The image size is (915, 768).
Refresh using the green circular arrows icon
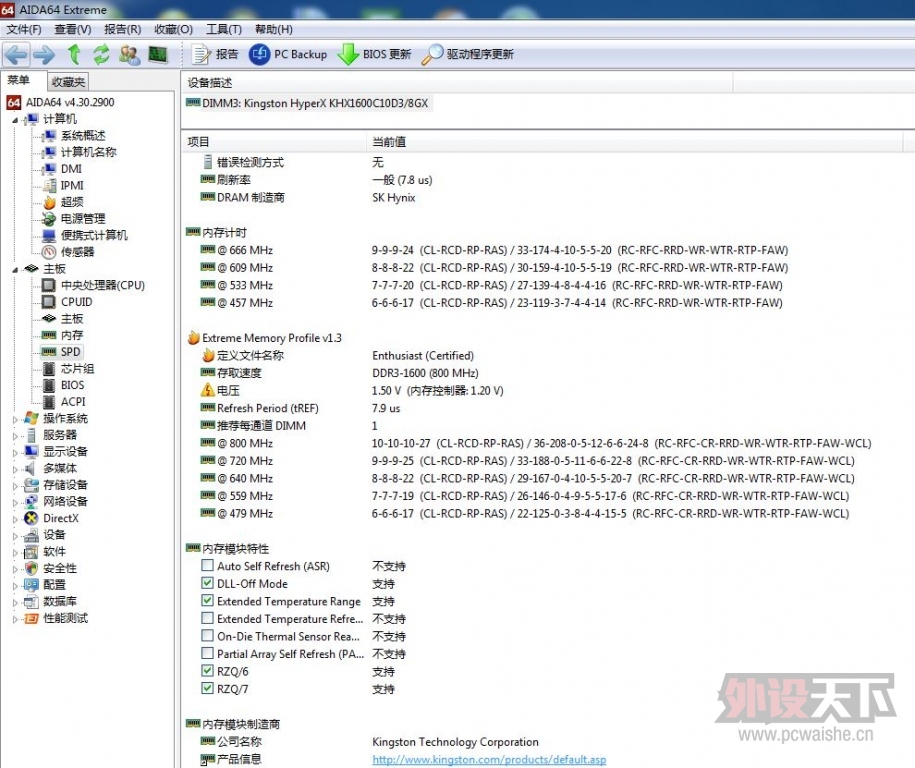pos(102,54)
